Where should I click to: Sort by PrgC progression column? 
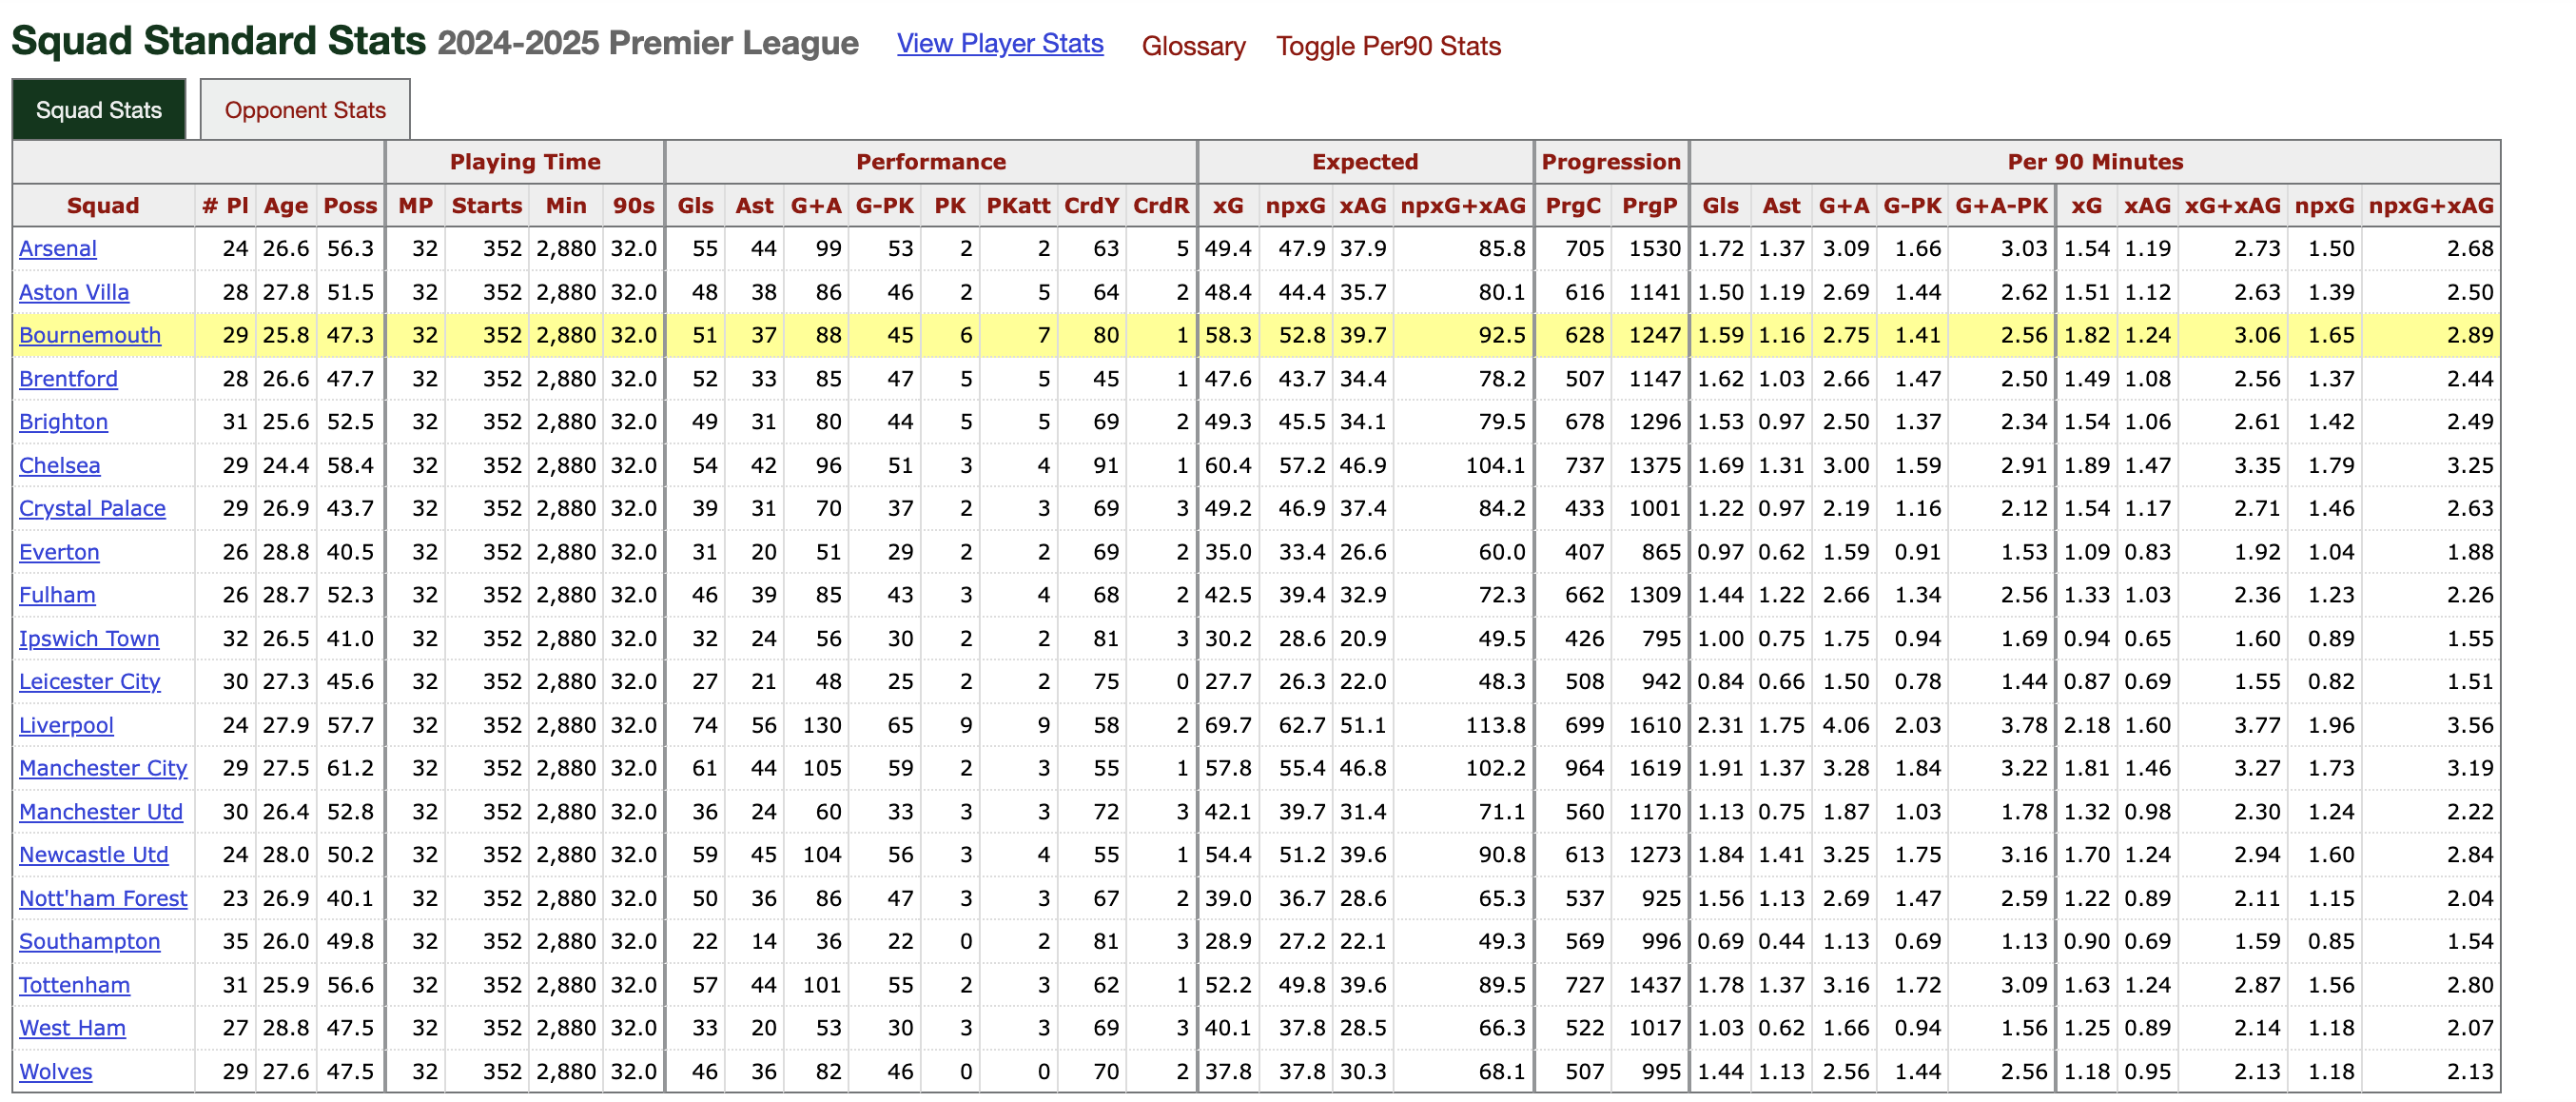[1573, 206]
